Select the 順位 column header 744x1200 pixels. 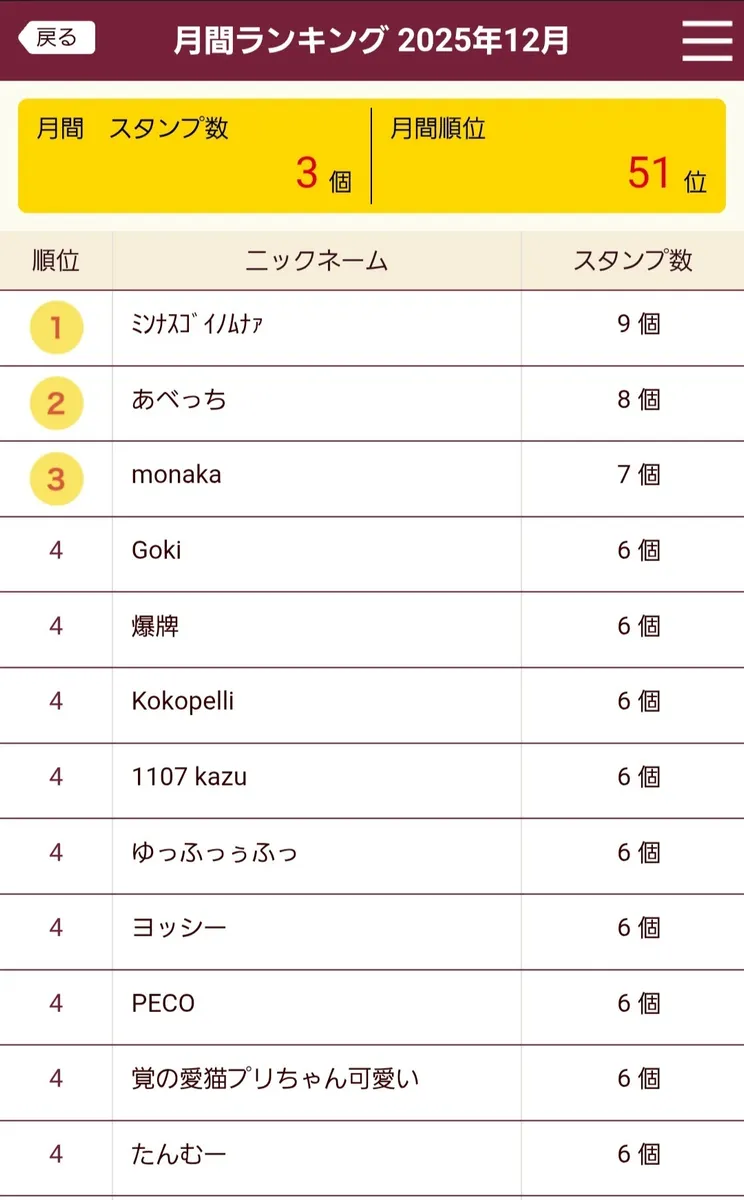coord(56,261)
